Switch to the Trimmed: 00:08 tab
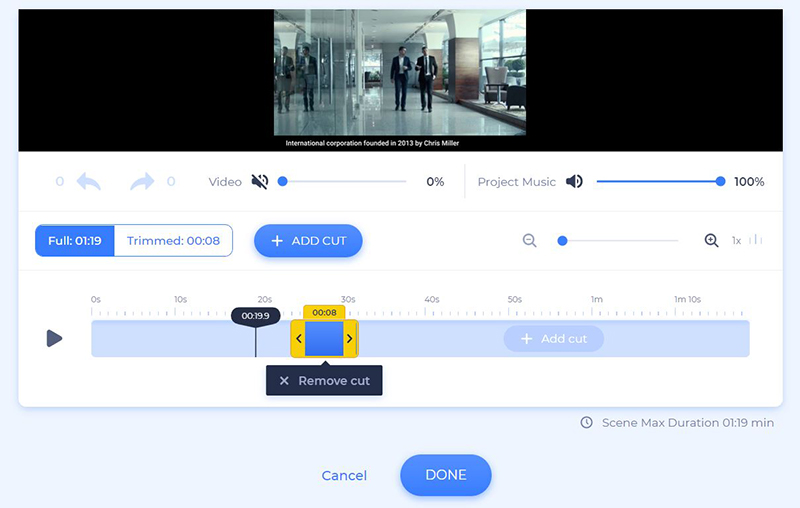 (x=173, y=241)
